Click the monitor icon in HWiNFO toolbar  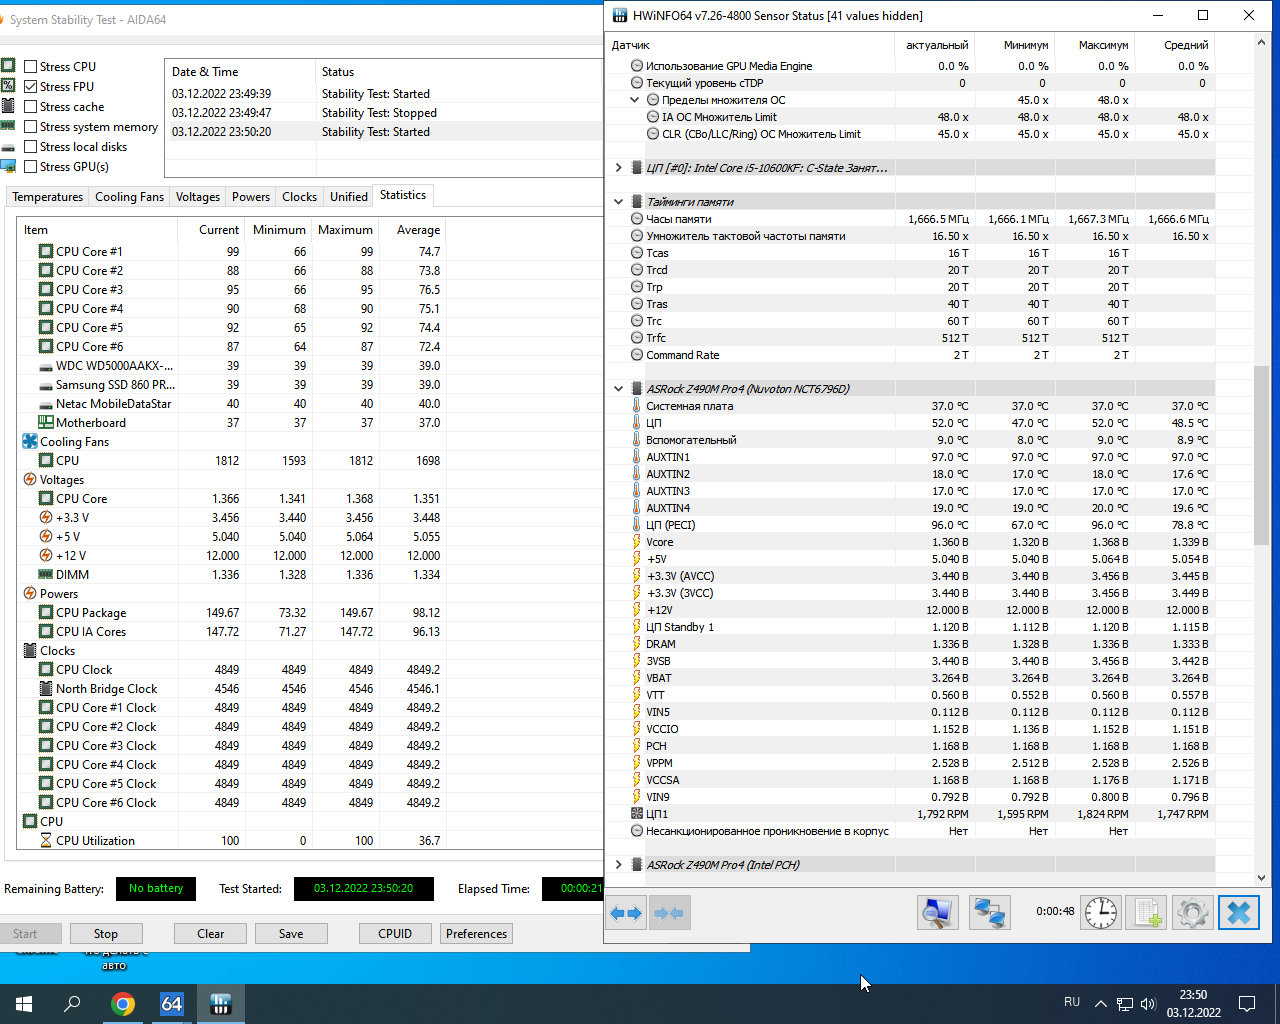pos(938,912)
